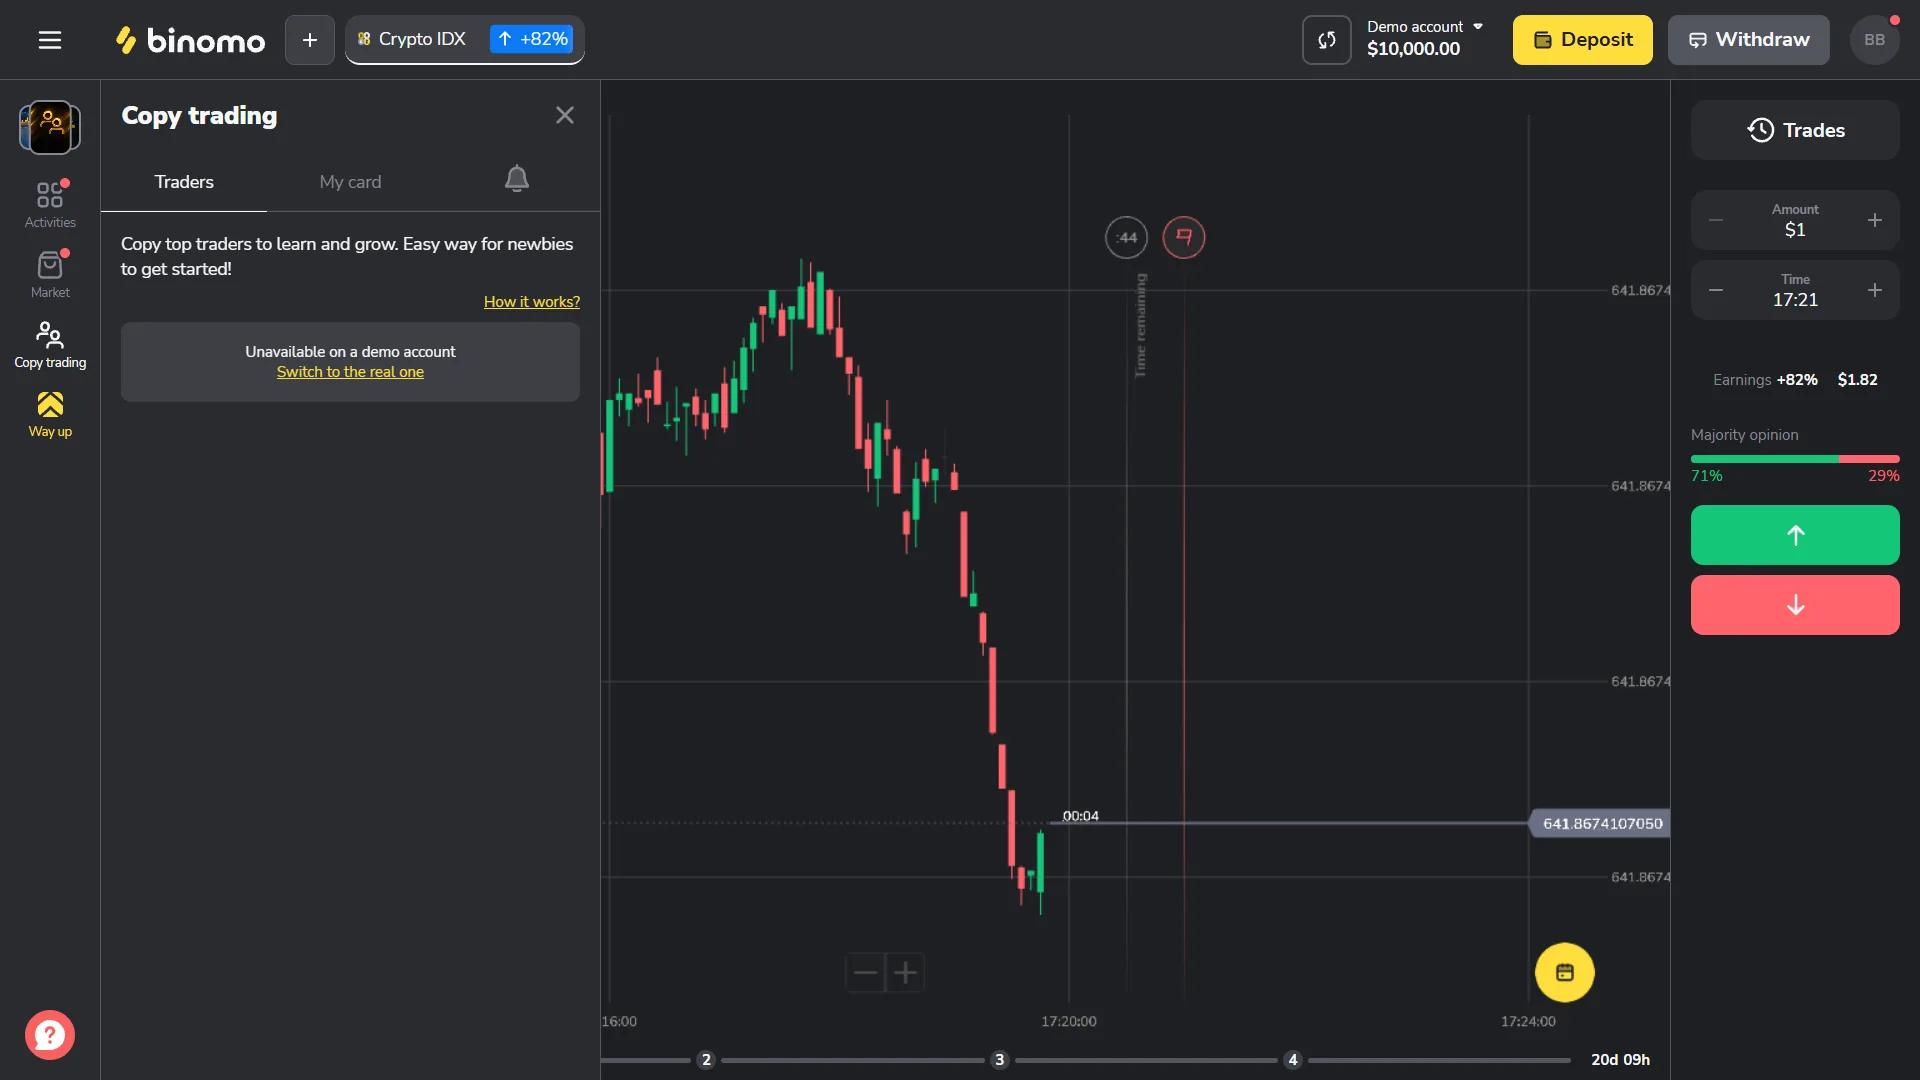Decrease the trade Time

click(1716, 290)
